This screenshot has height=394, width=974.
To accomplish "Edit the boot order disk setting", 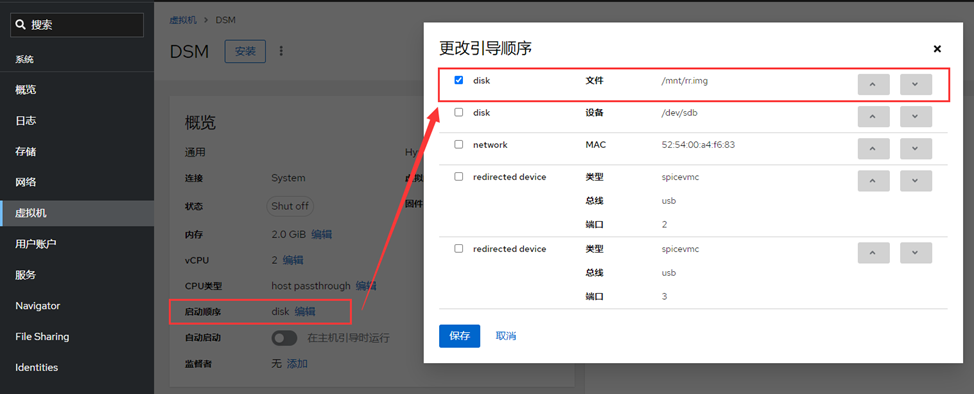I will [x=305, y=311].
